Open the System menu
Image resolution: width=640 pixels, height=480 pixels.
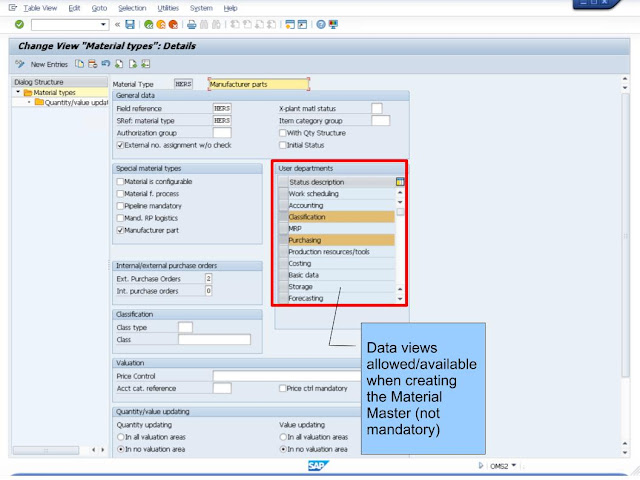[x=201, y=8]
